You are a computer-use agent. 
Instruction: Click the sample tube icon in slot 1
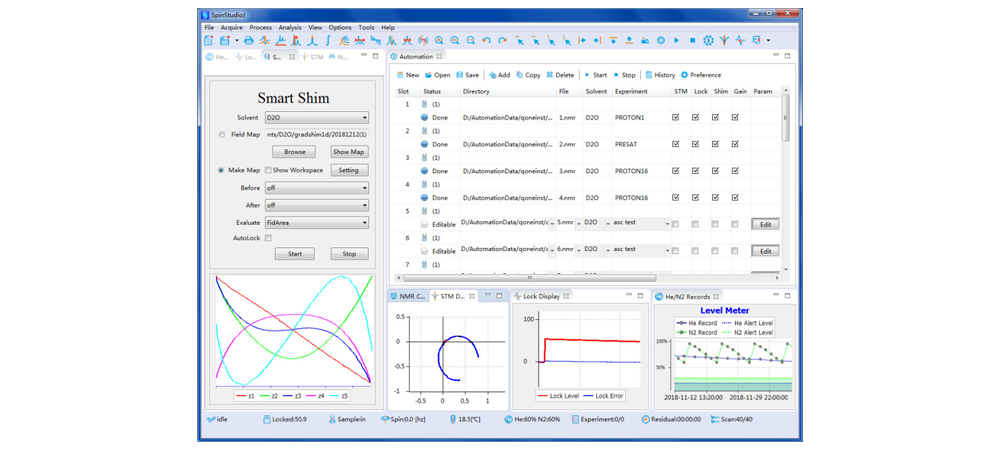(x=425, y=104)
